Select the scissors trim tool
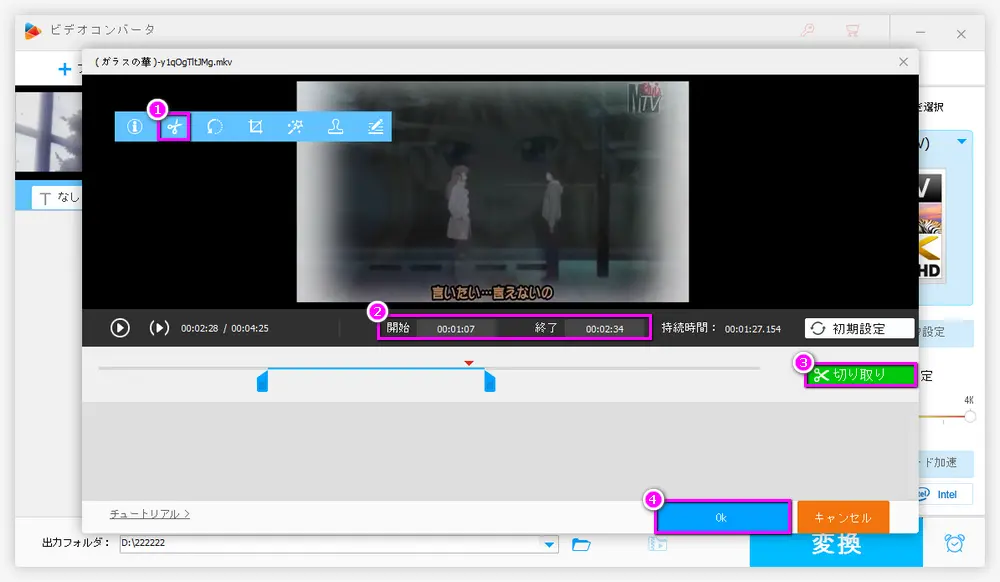The image size is (1000, 582). pos(174,127)
